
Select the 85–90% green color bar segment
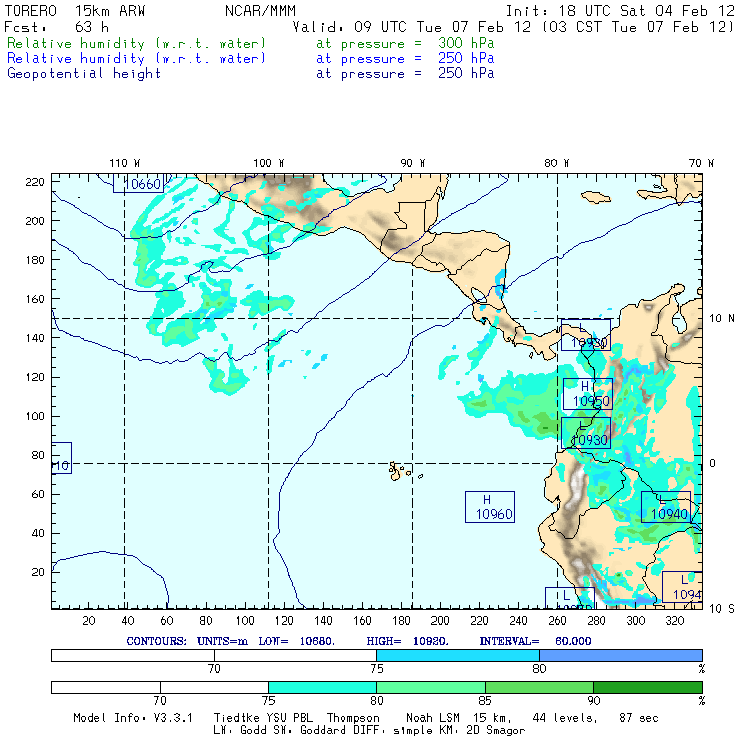click(539, 687)
